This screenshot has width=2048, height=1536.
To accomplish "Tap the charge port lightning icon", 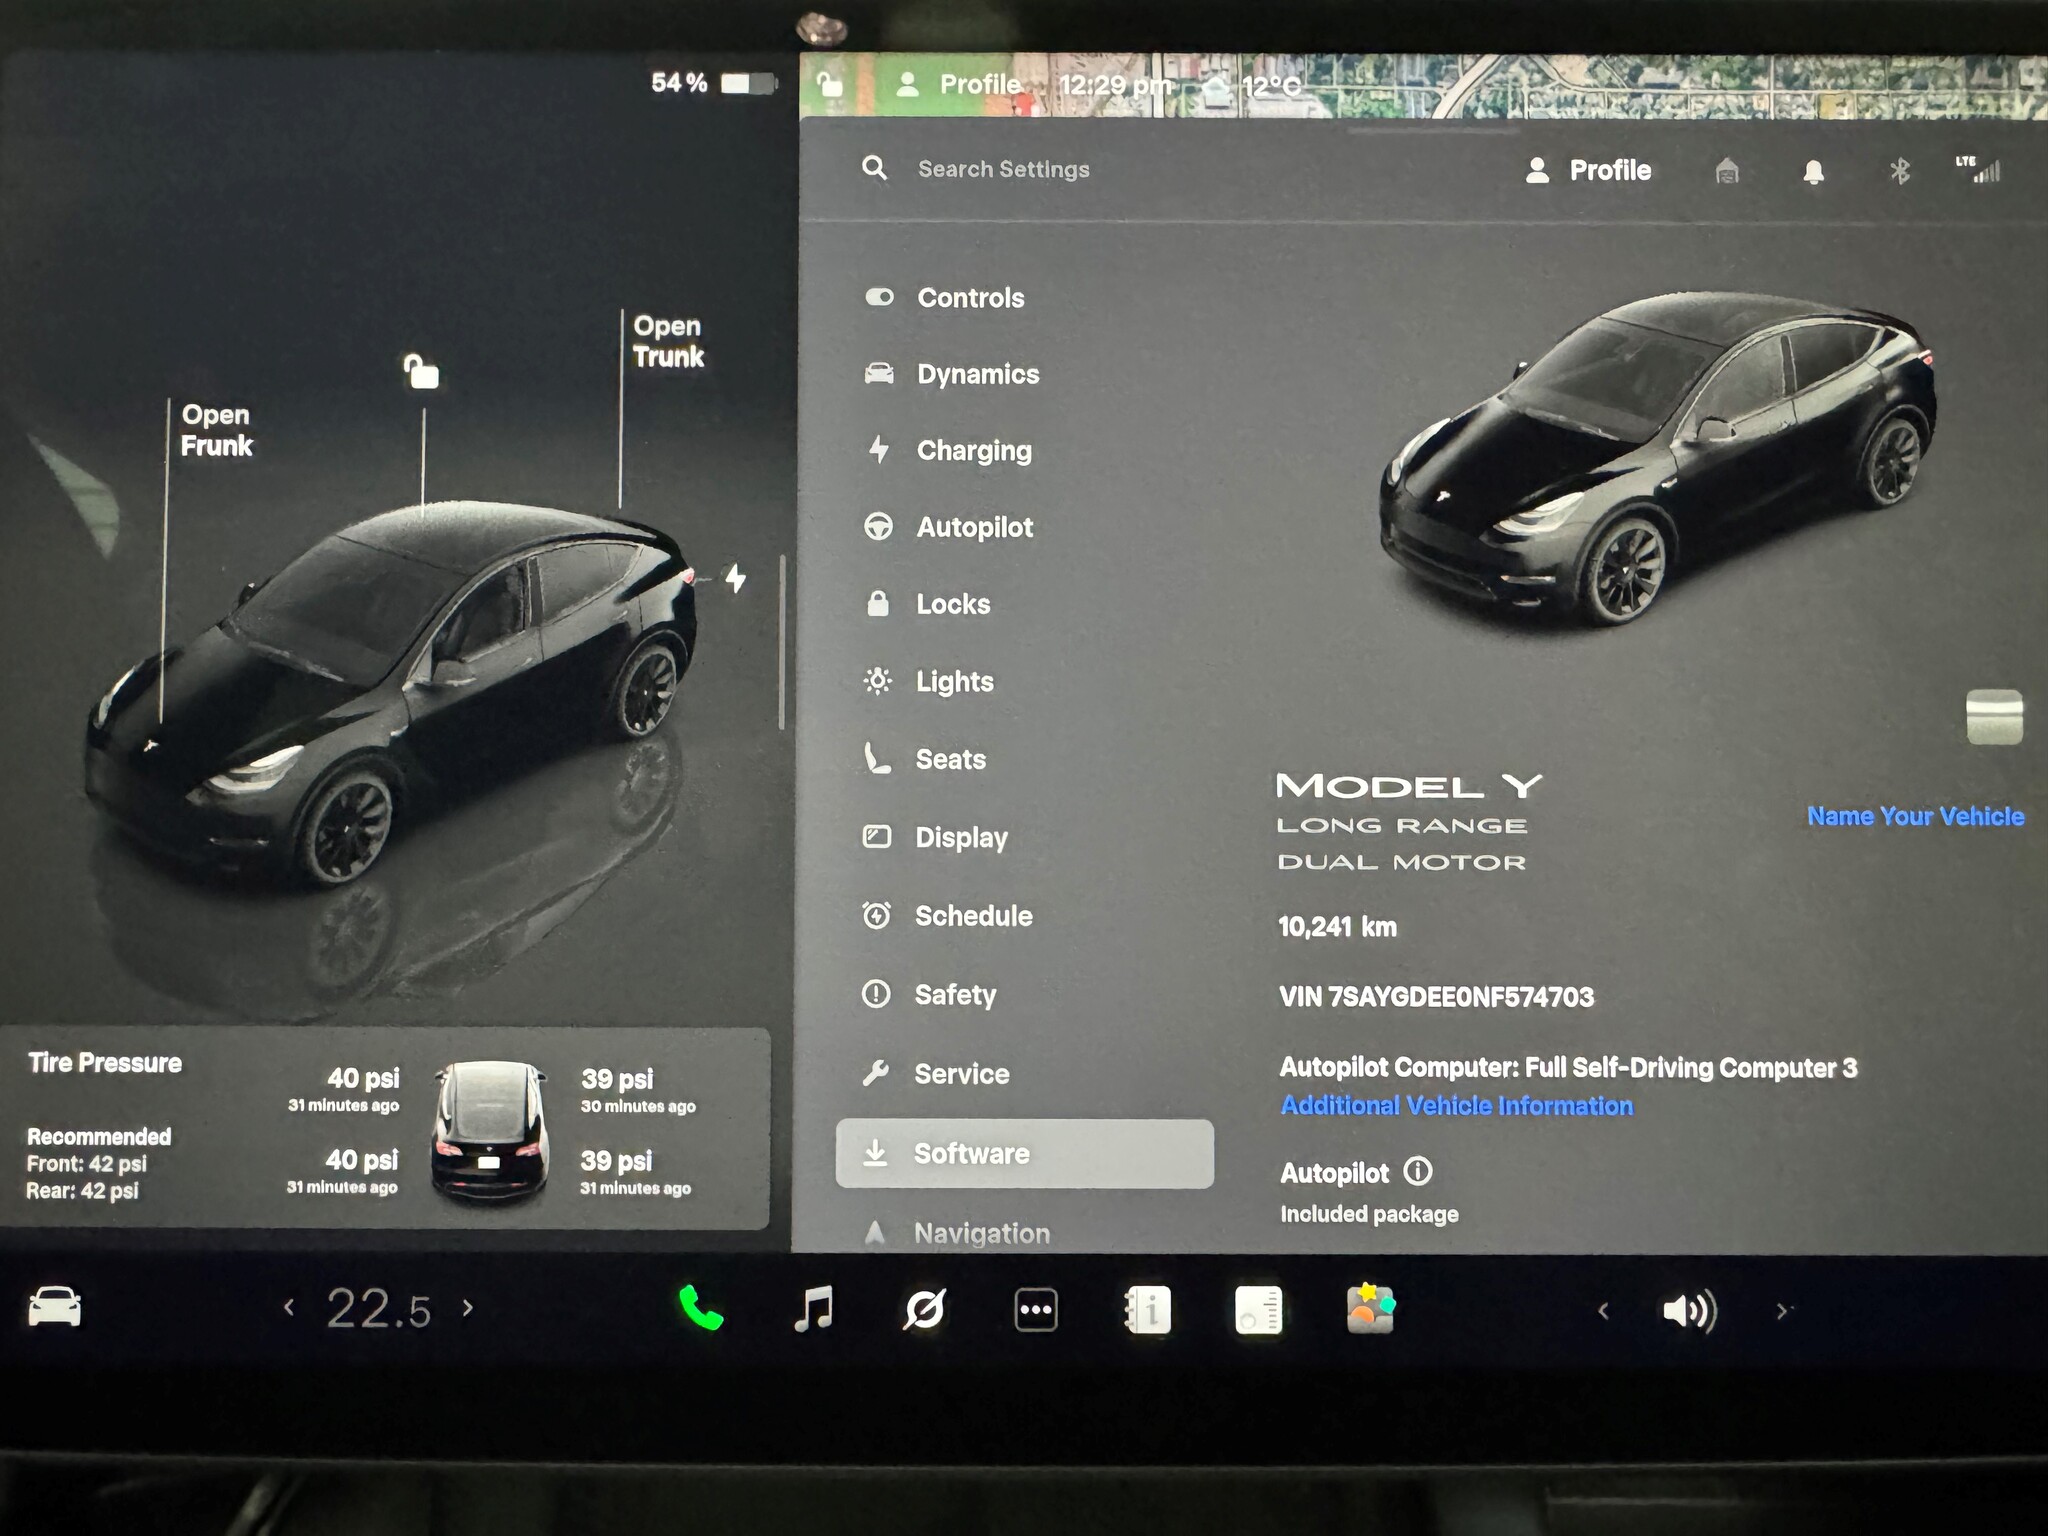I will 736,578.
